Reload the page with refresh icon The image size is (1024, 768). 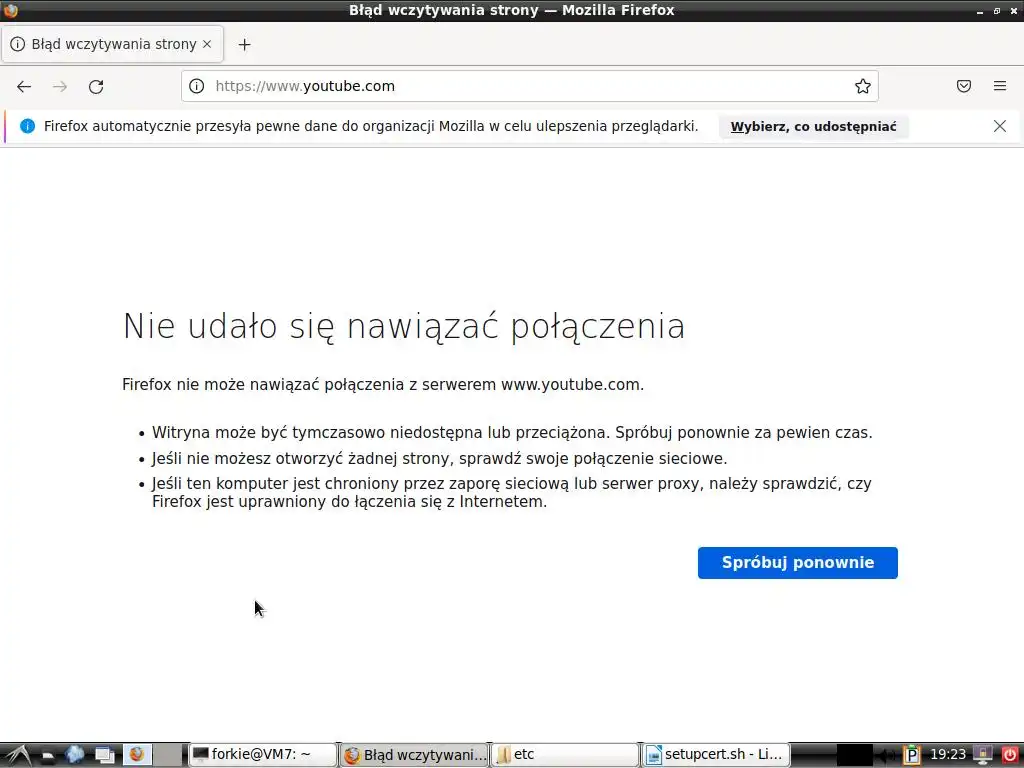click(x=96, y=86)
